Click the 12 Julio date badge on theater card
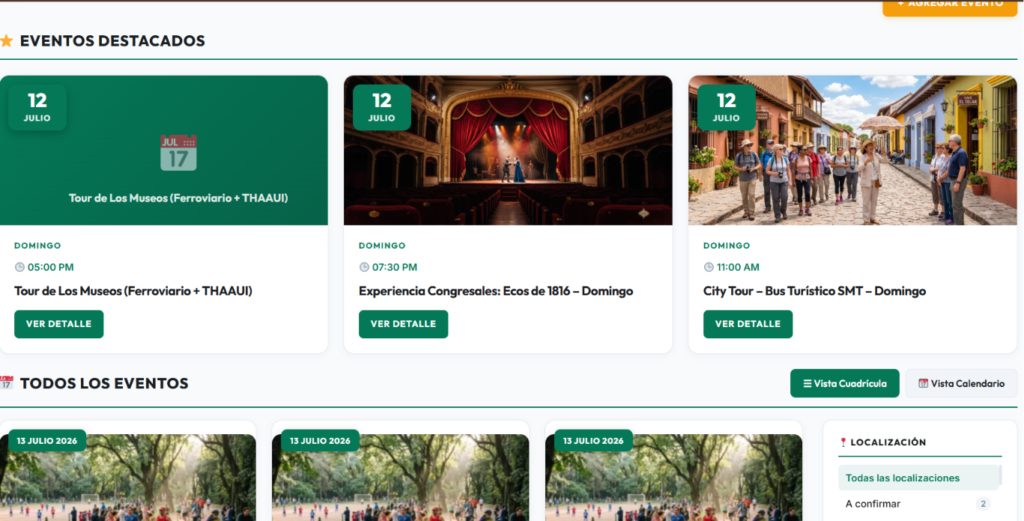 tap(381, 108)
